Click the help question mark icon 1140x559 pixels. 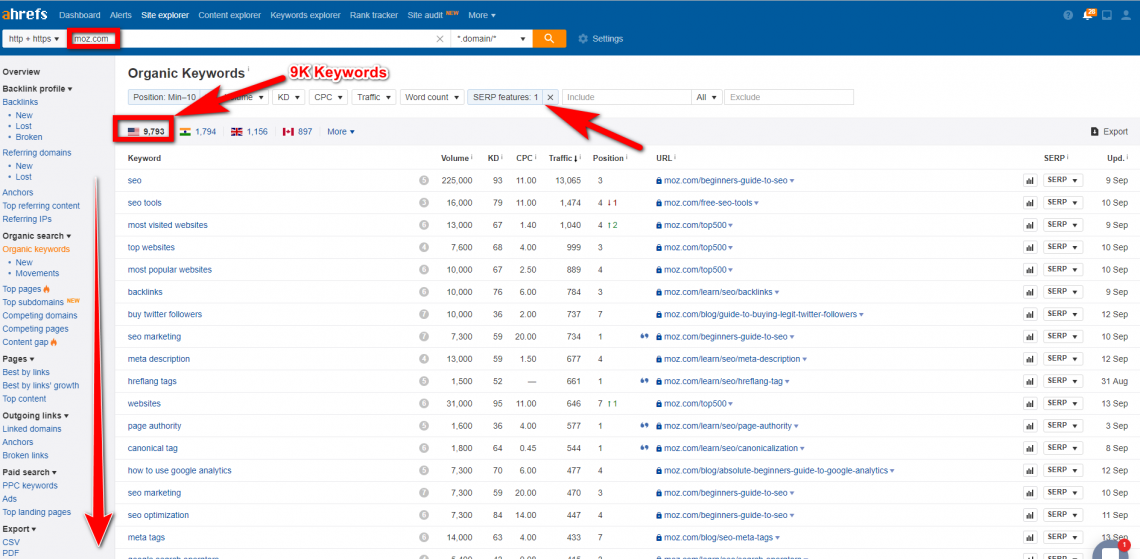pos(1068,15)
